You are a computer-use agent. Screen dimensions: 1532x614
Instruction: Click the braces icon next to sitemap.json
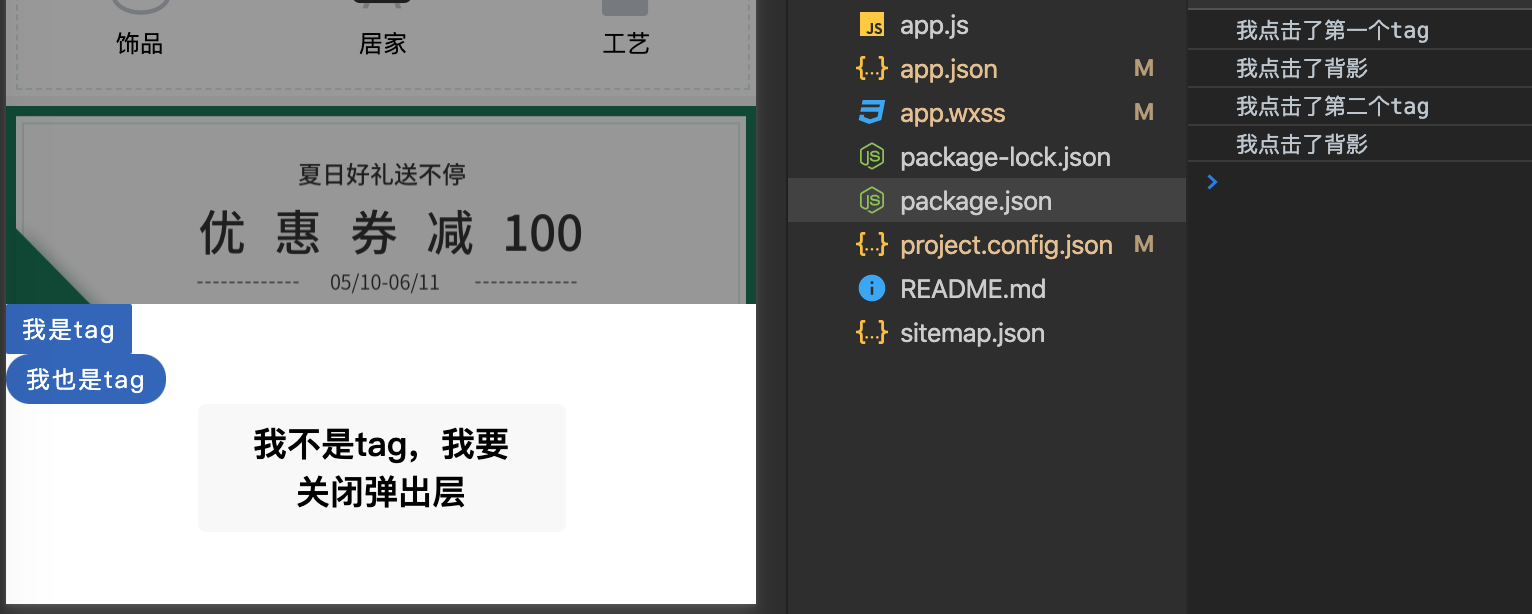click(x=871, y=332)
